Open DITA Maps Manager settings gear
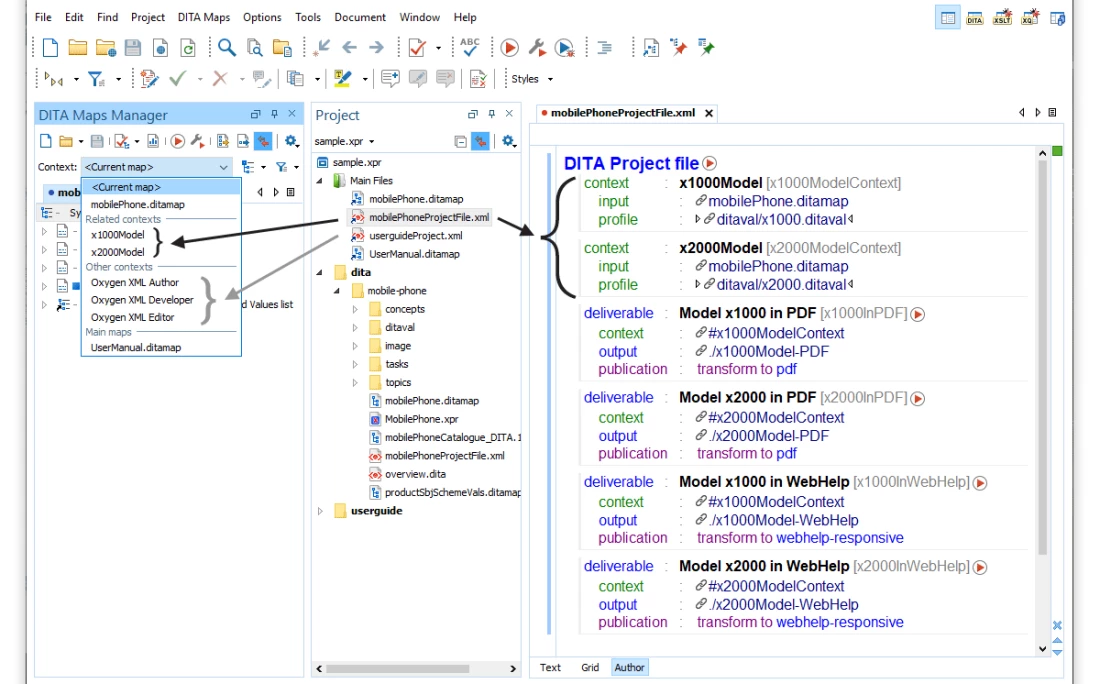The height and width of the screenshot is (684, 1100). coord(291,142)
